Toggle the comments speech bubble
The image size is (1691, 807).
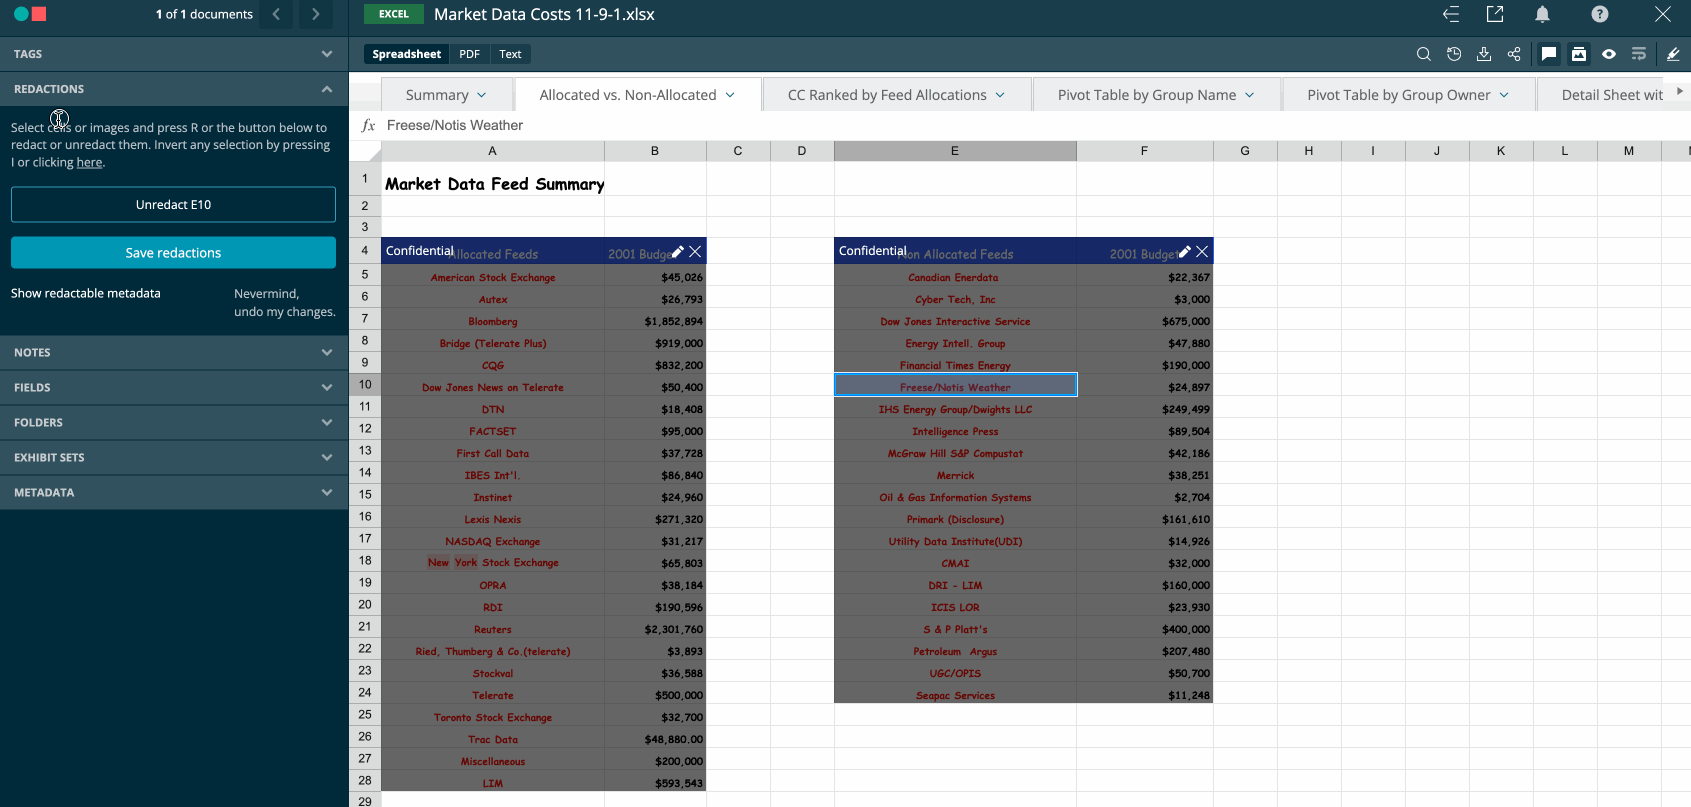tap(1549, 54)
